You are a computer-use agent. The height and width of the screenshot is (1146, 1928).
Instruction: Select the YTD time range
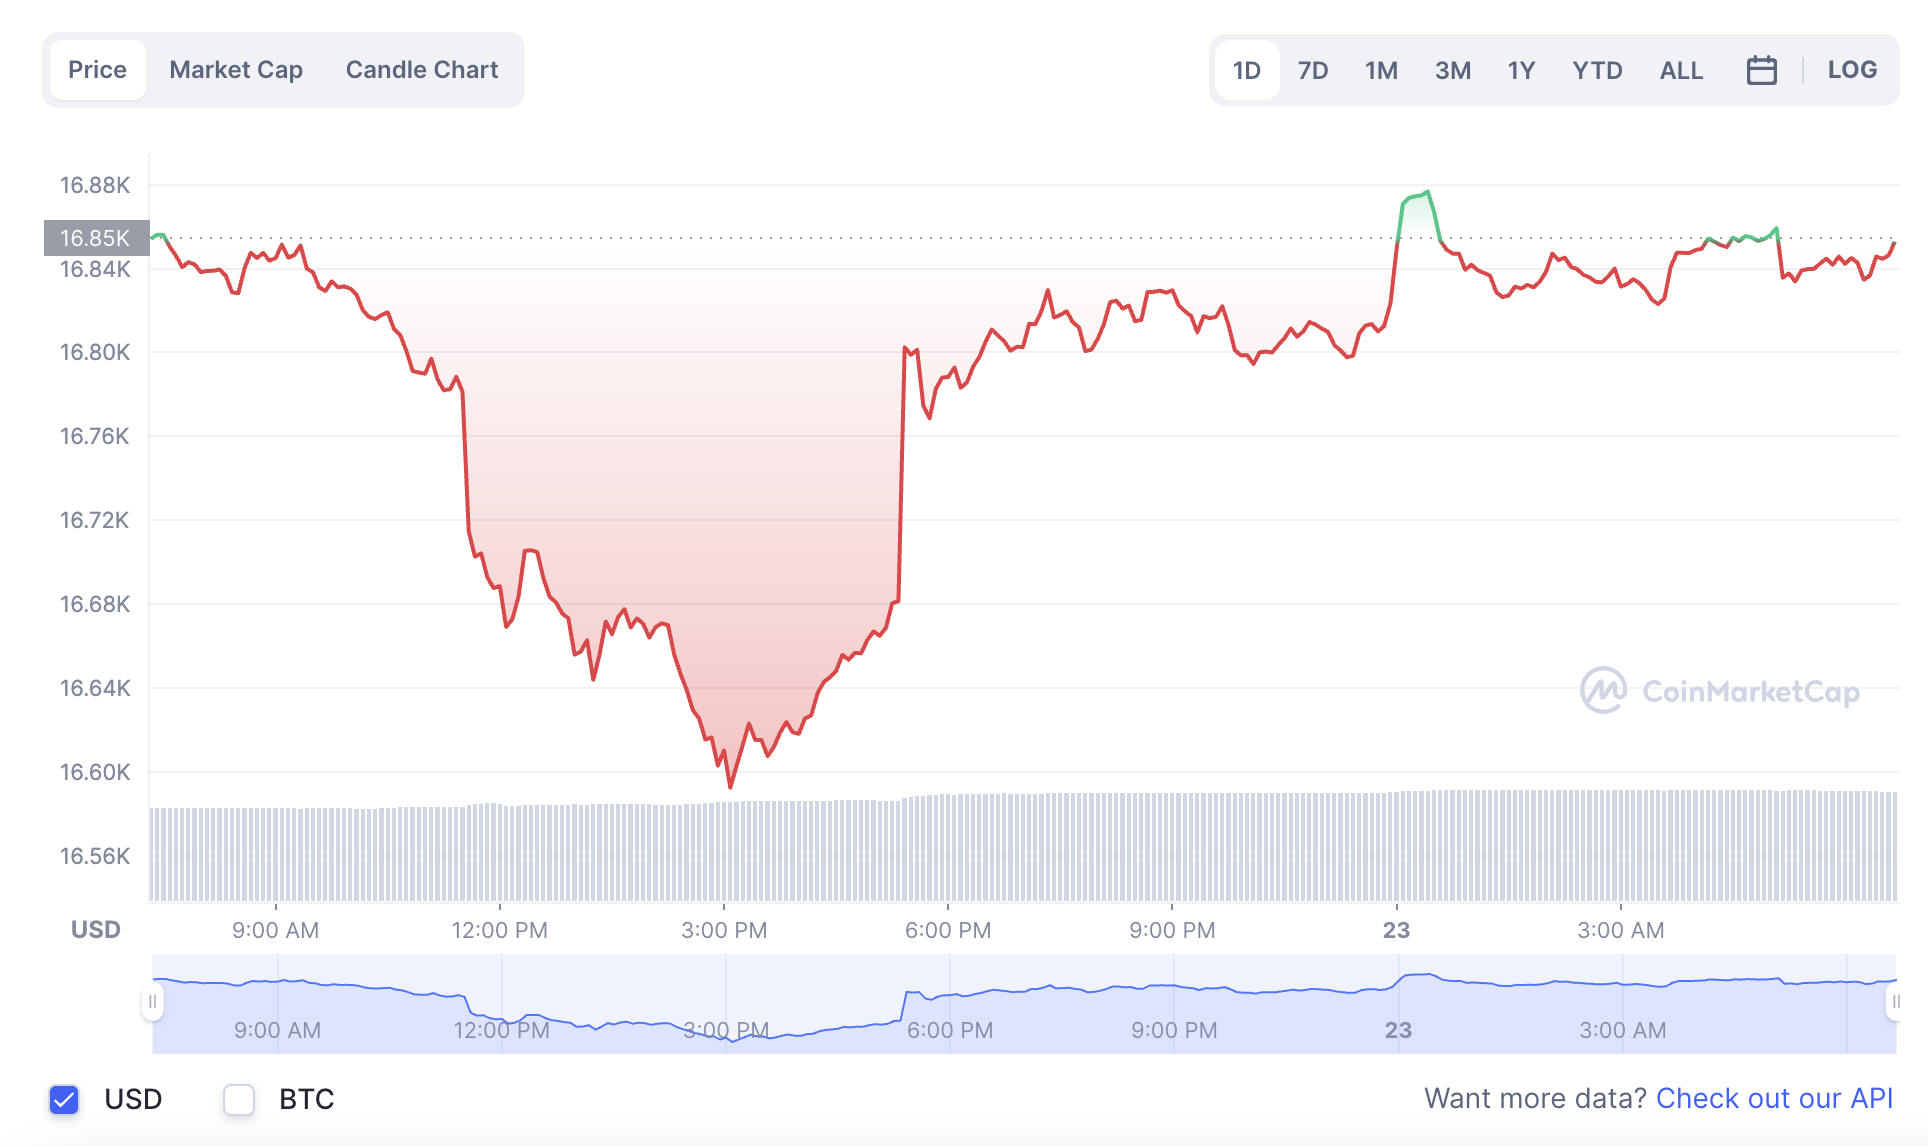pos(1597,70)
